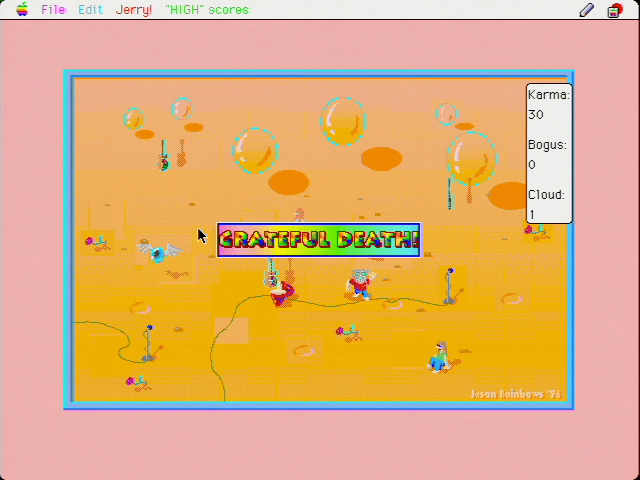Screen dimensions: 640x480
Task: Open the File menu
Action: point(53,9)
